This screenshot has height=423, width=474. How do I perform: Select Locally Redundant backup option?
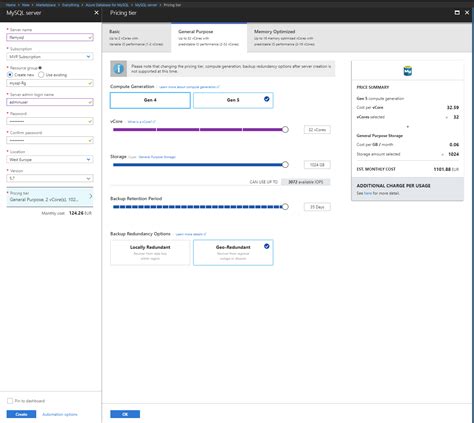[x=150, y=252]
